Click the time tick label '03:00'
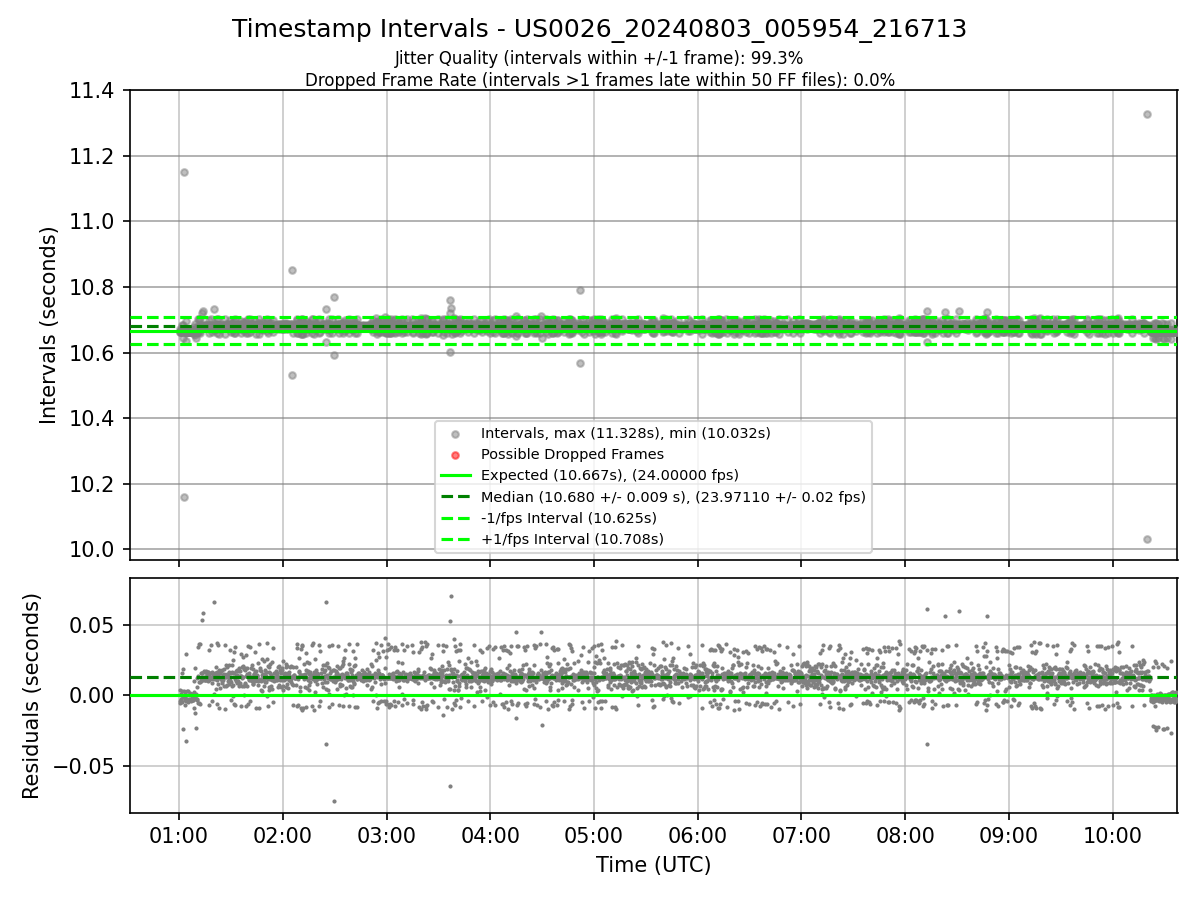The width and height of the screenshot is (1200, 900). click(387, 834)
